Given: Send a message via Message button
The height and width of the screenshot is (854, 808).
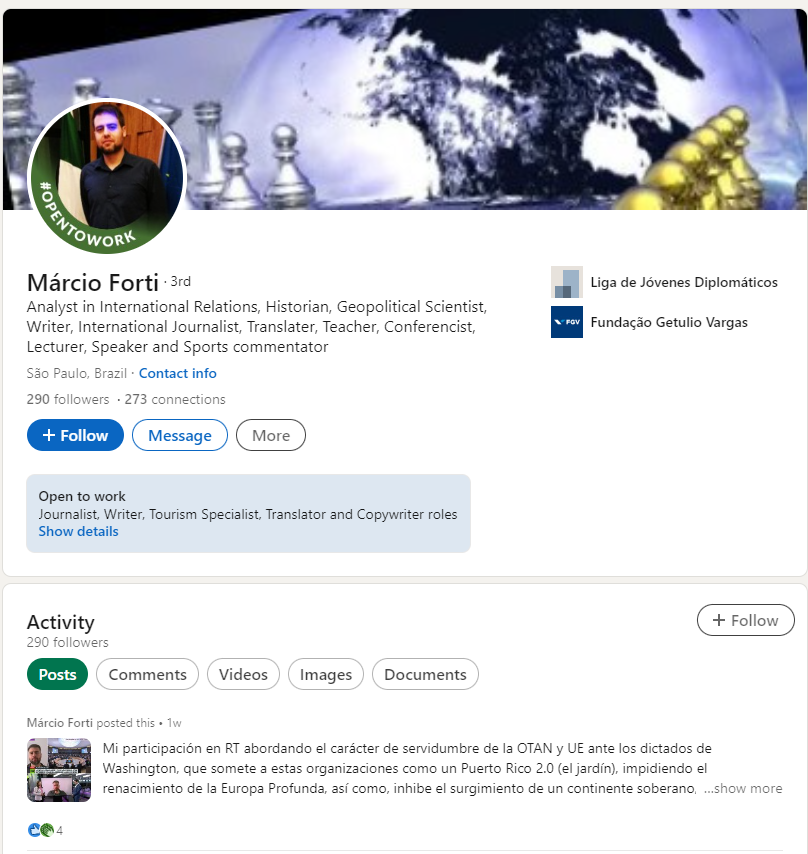Looking at the screenshot, I should click(x=180, y=435).
